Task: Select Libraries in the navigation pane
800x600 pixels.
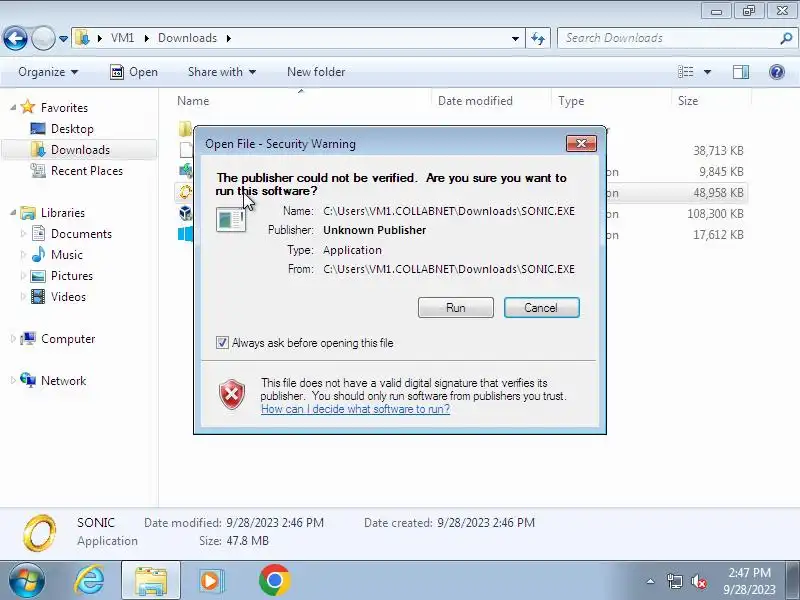Action: click(x=63, y=213)
